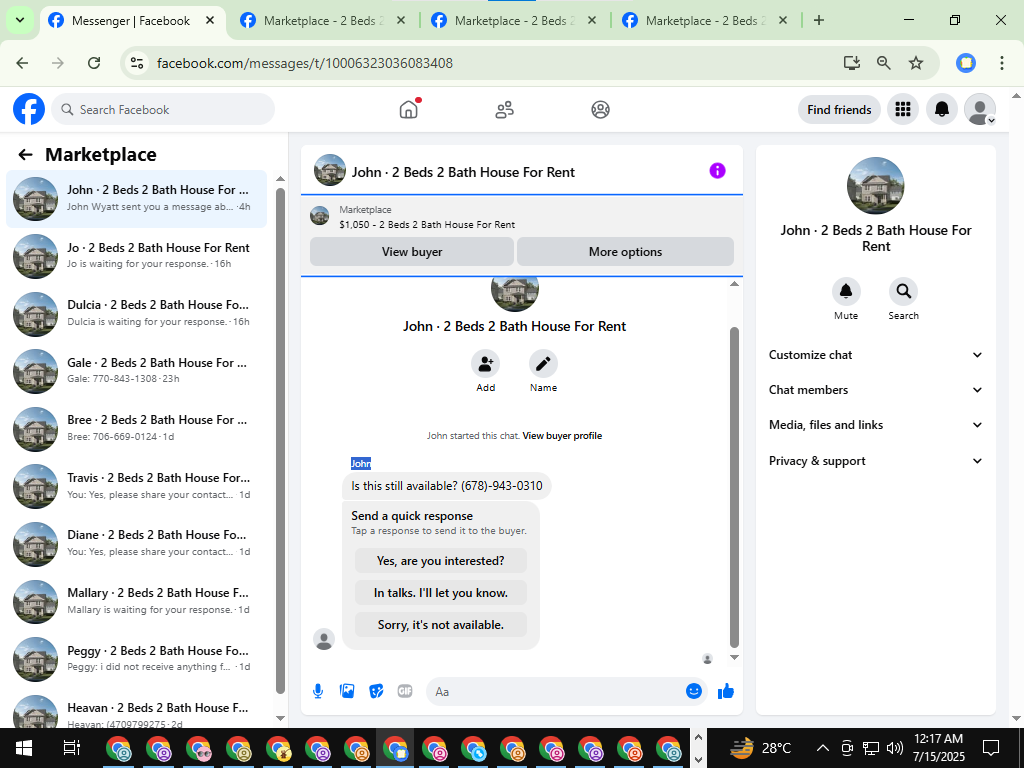The image size is (1024, 768).
Task: Toggle conversation information purple icon
Action: pyautogui.click(x=717, y=170)
